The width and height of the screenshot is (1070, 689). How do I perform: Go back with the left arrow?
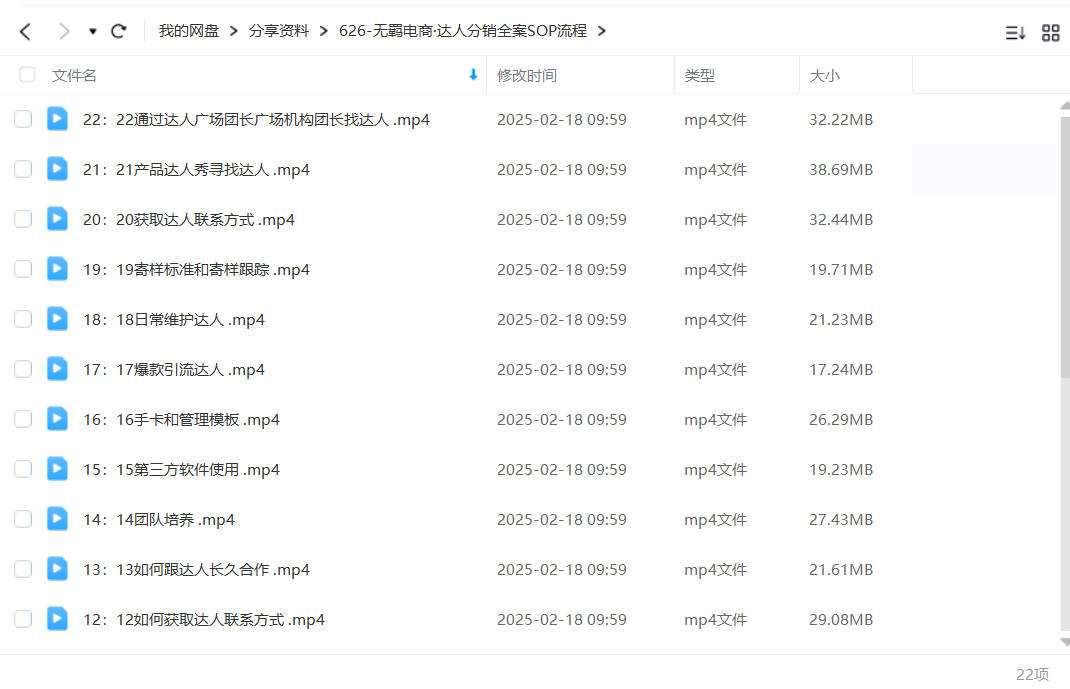[x=25, y=31]
